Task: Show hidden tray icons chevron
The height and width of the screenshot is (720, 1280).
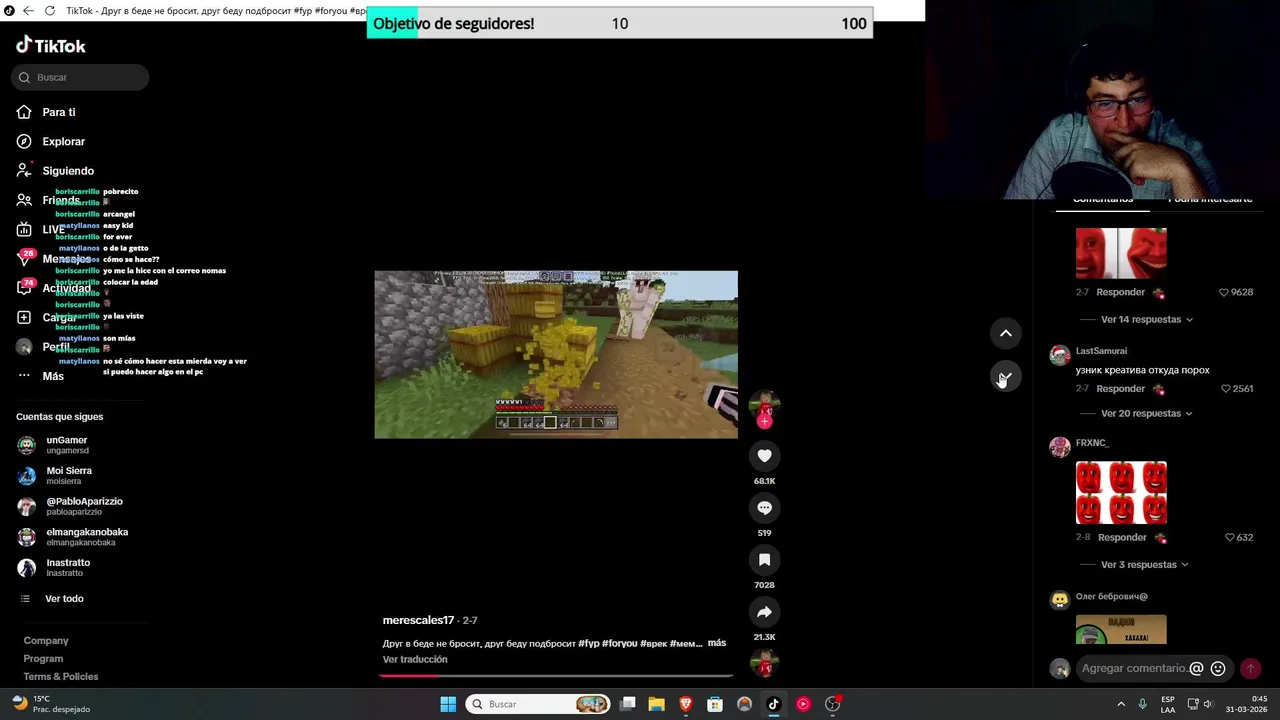Action: pos(1121,704)
